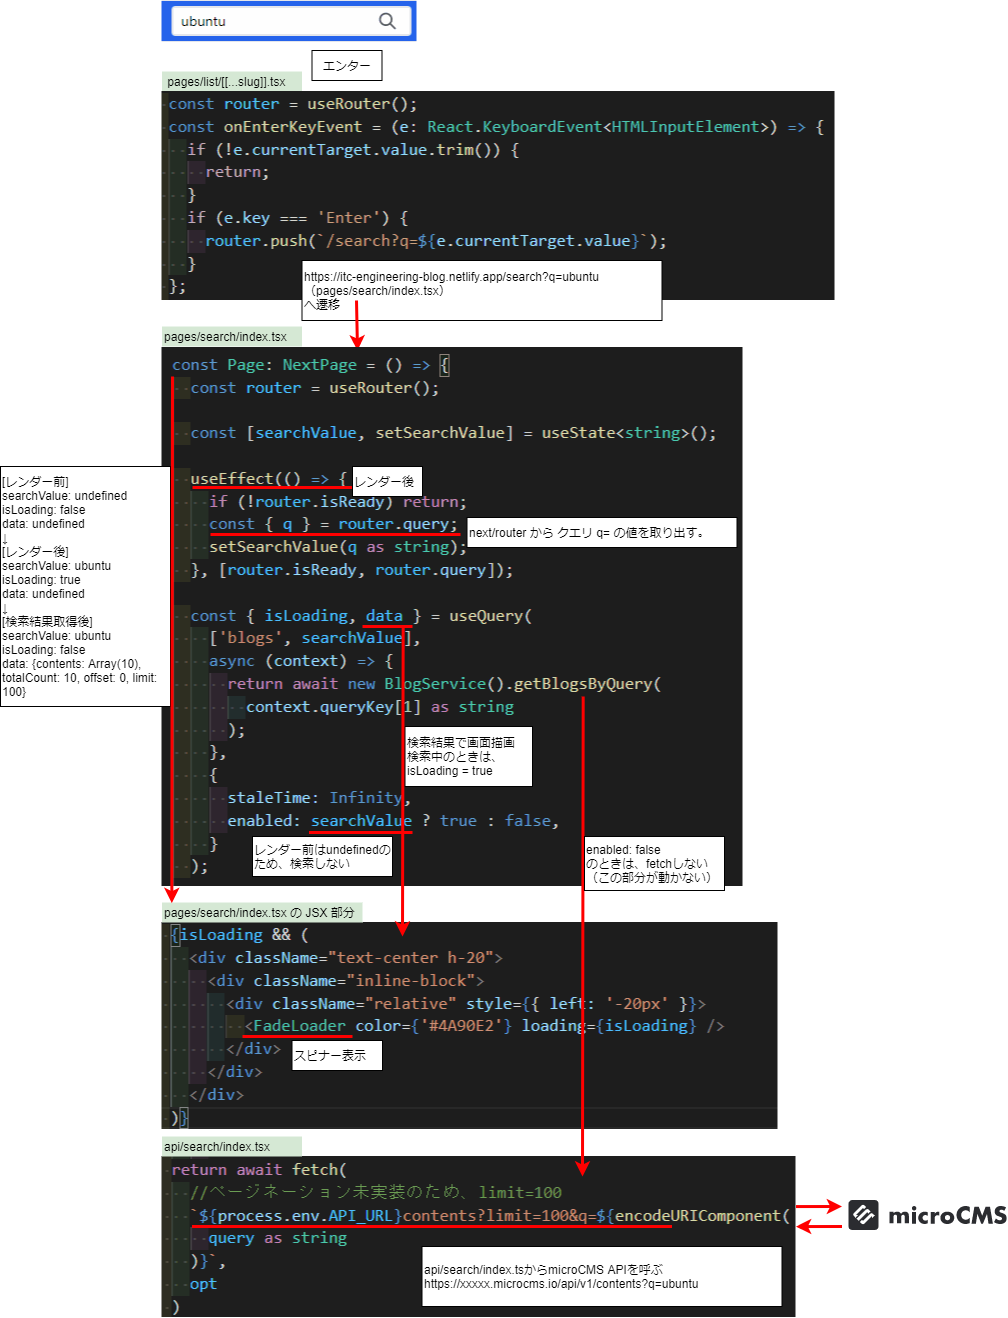Click the 'context.queryKey[1] as string' line
This screenshot has height=1318, width=1008.
click(x=380, y=707)
